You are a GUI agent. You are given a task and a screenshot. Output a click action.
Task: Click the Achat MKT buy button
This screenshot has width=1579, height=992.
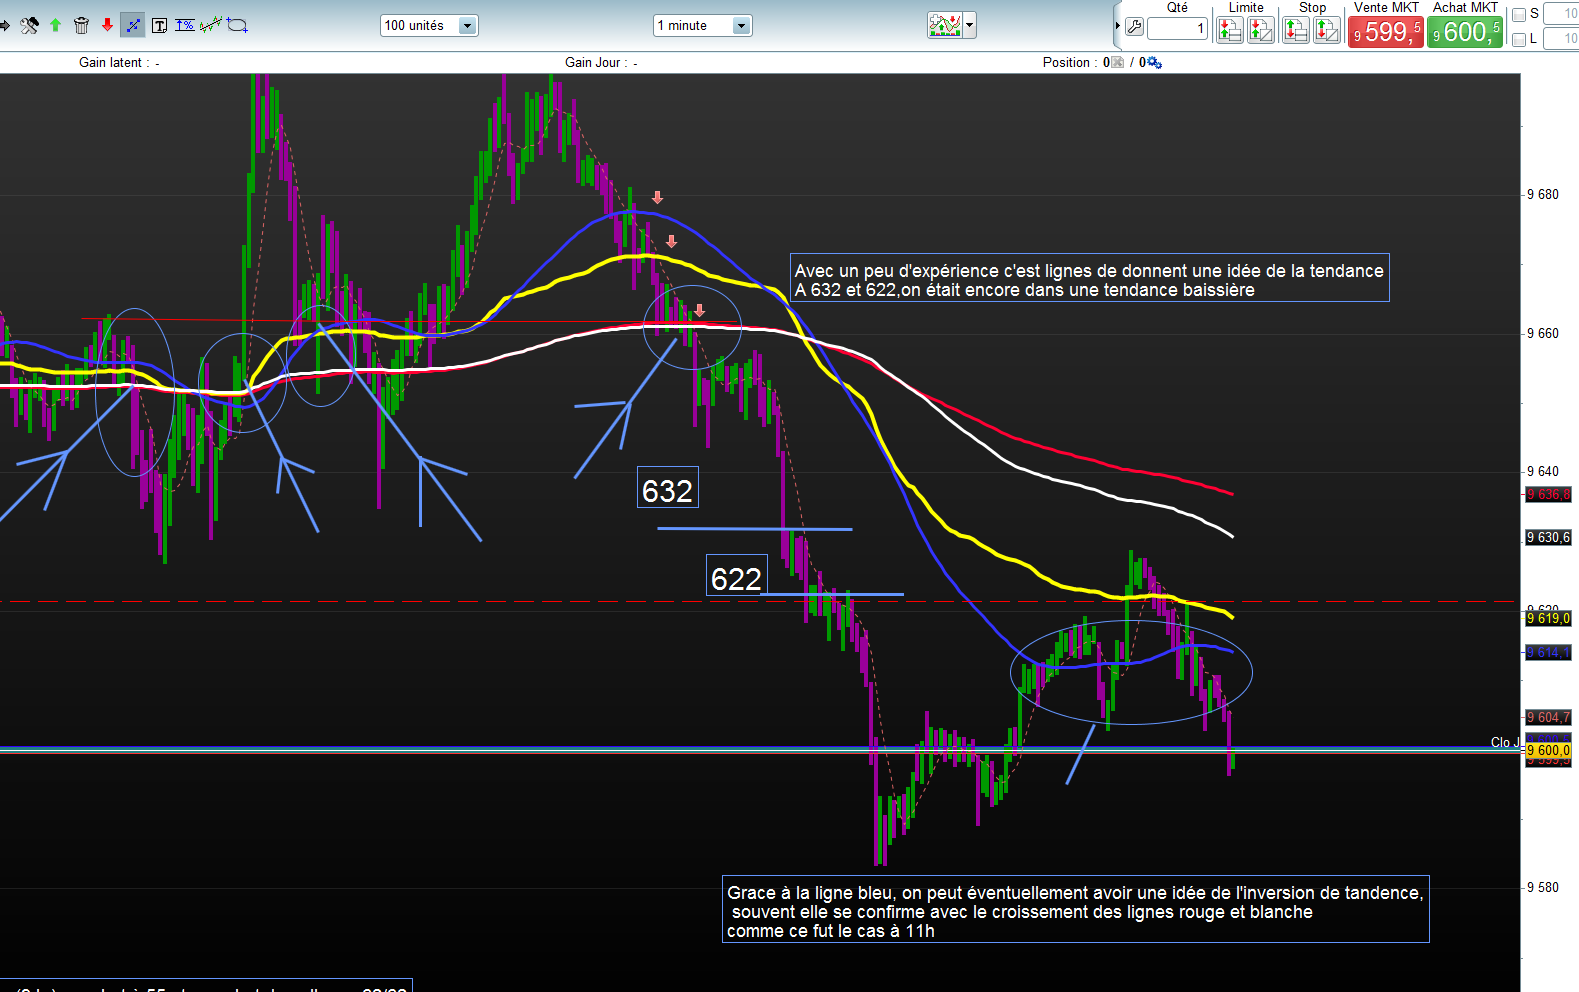point(1465,31)
